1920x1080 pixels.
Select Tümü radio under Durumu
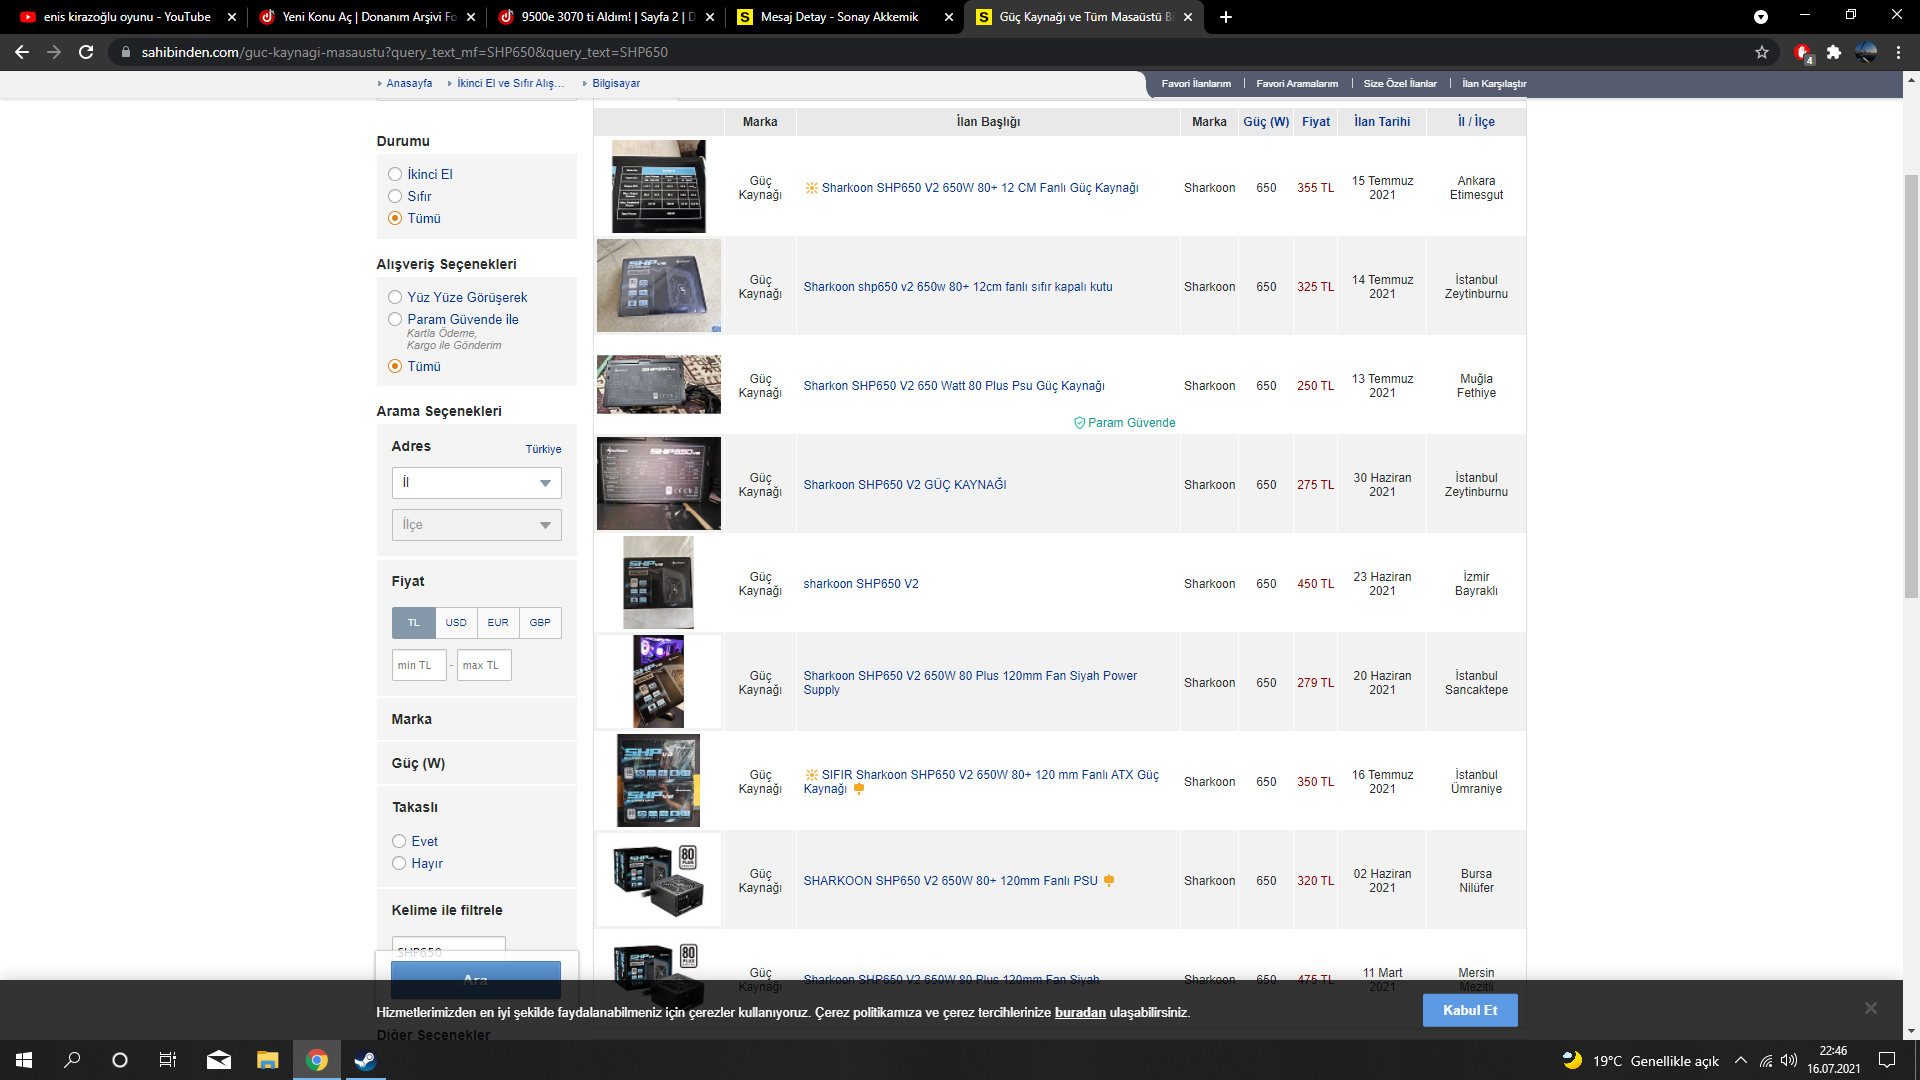point(395,218)
